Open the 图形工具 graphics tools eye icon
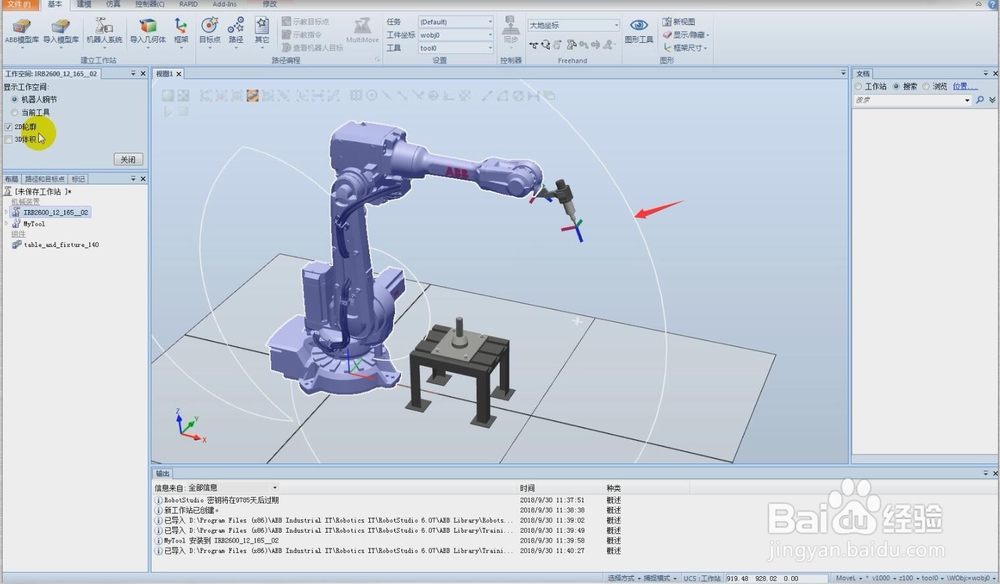The width and height of the screenshot is (1000, 584). pyautogui.click(x=638, y=31)
